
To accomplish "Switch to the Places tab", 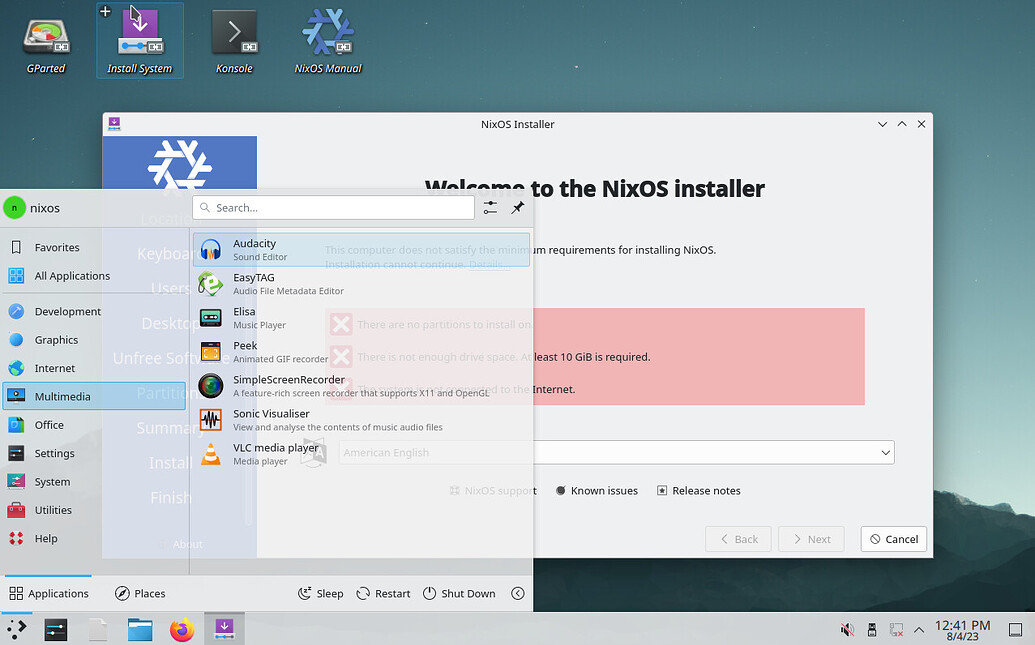I will click(x=140, y=593).
